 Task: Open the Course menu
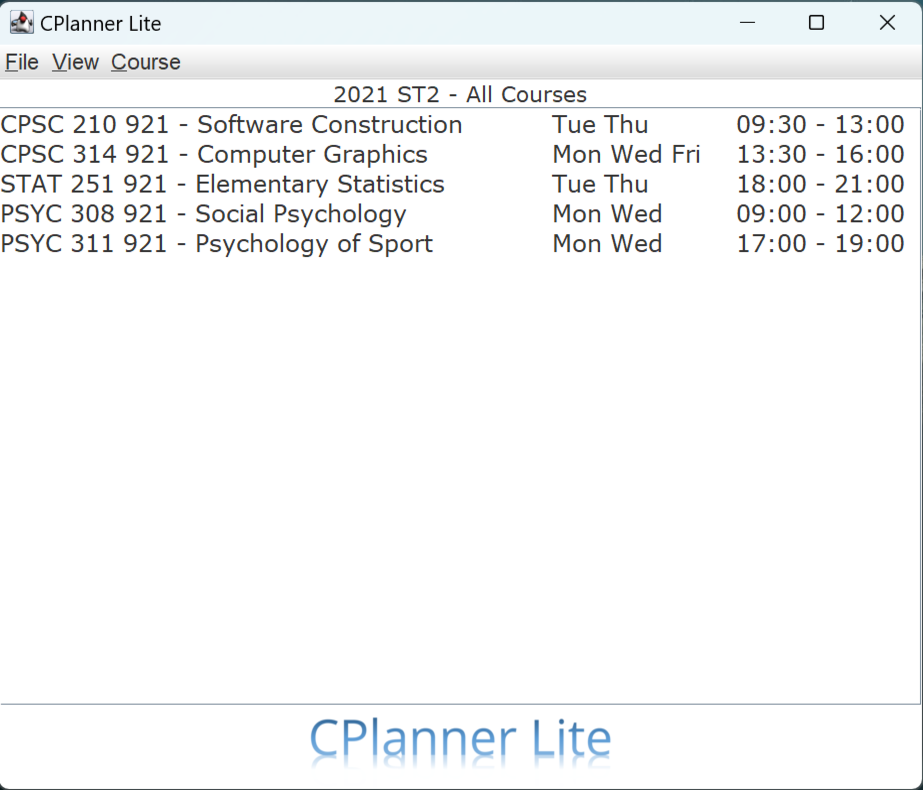pos(145,62)
